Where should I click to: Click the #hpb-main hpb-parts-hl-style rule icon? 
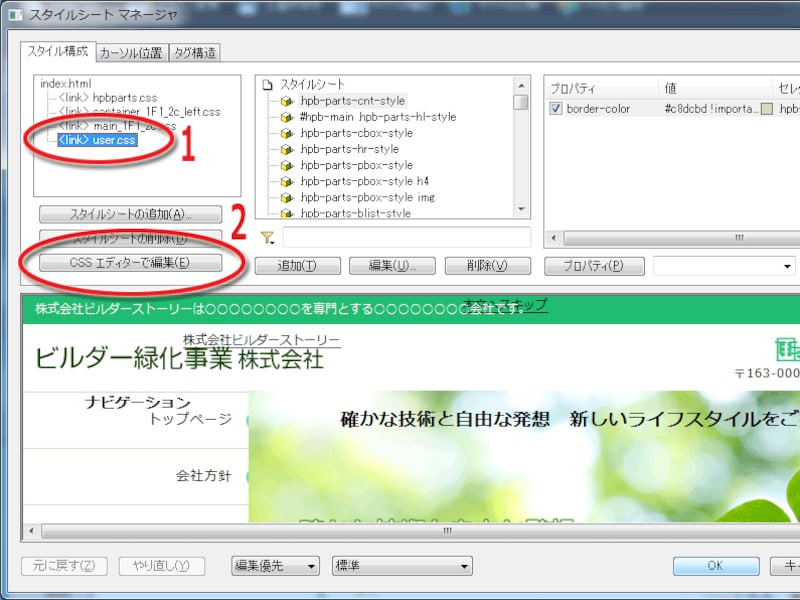(x=287, y=117)
